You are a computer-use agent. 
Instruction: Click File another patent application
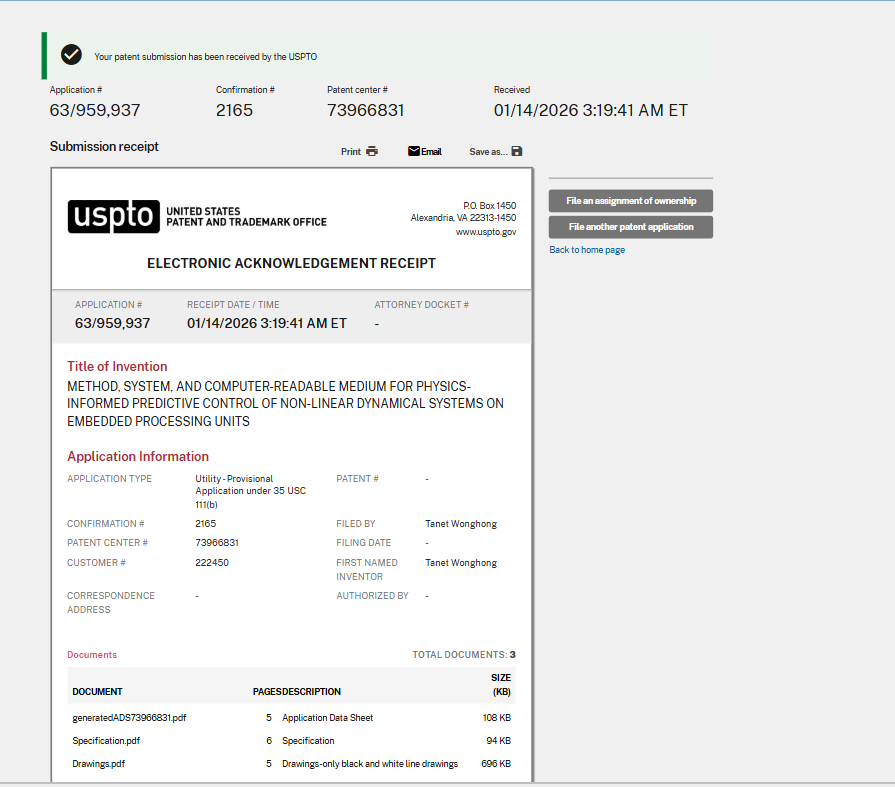630,226
